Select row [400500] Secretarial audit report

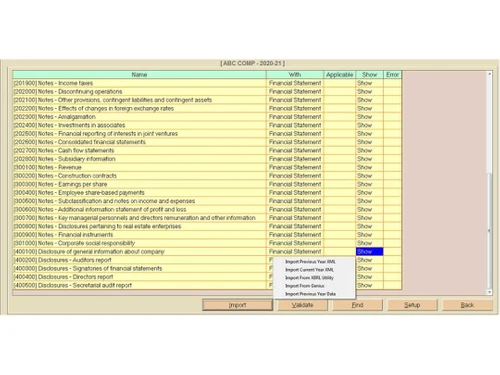pyautogui.click(x=139, y=285)
